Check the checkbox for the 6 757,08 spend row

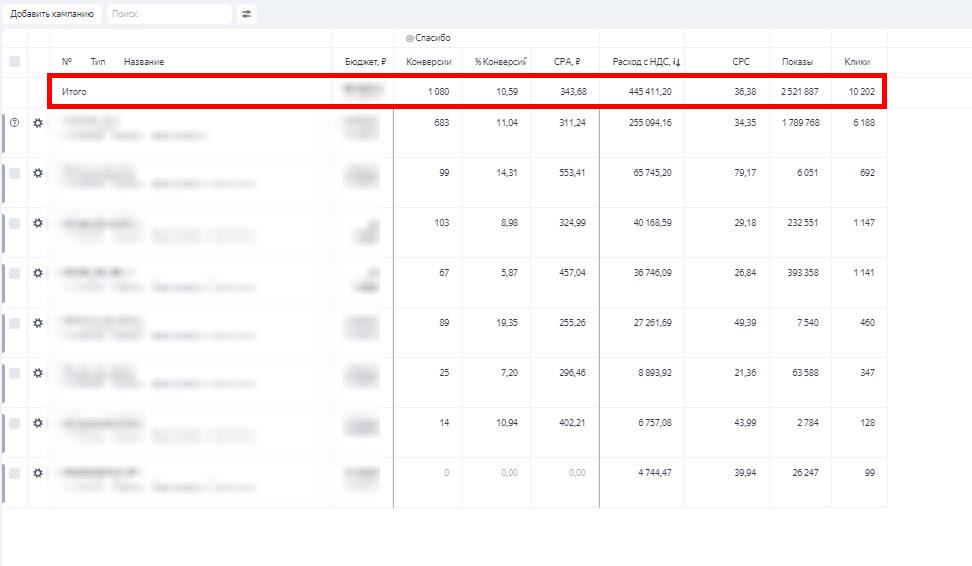(14, 423)
